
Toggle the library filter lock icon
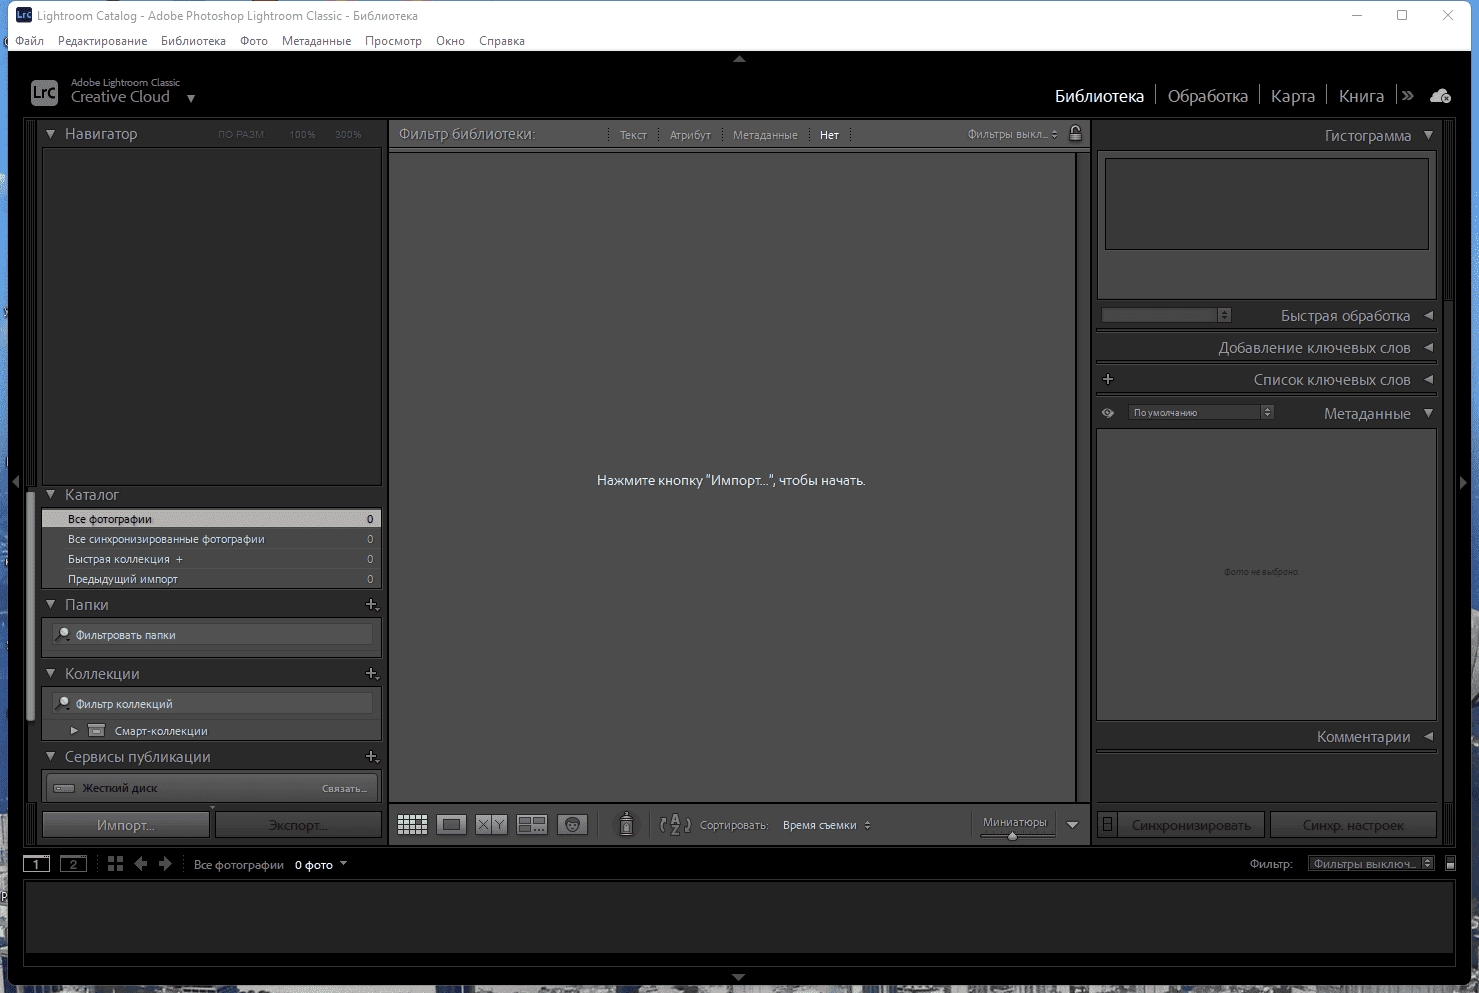(1075, 133)
